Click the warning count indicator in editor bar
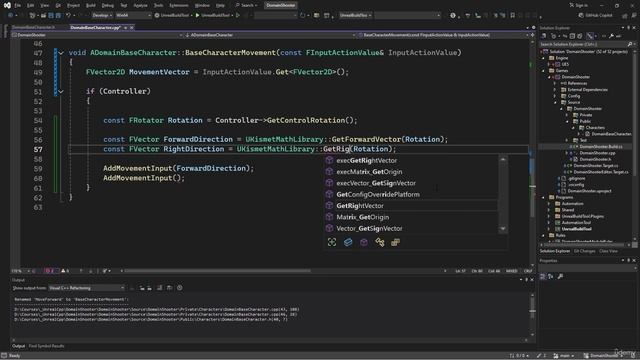 click(65, 271)
